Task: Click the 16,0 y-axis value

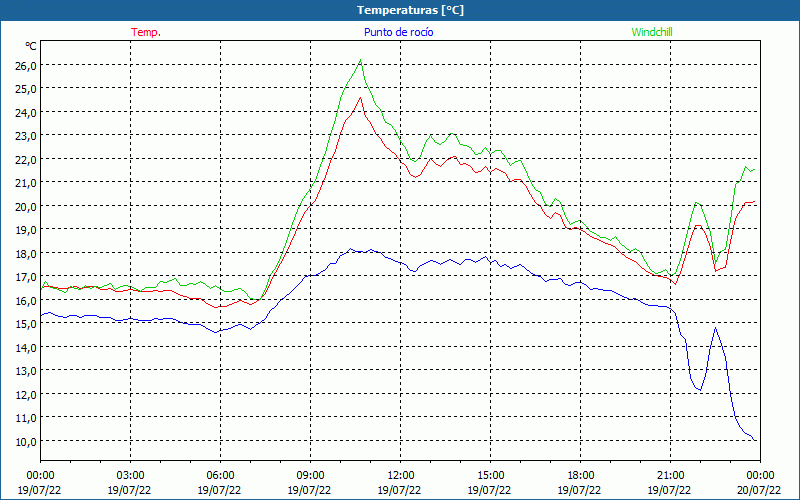Action: tap(26, 301)
